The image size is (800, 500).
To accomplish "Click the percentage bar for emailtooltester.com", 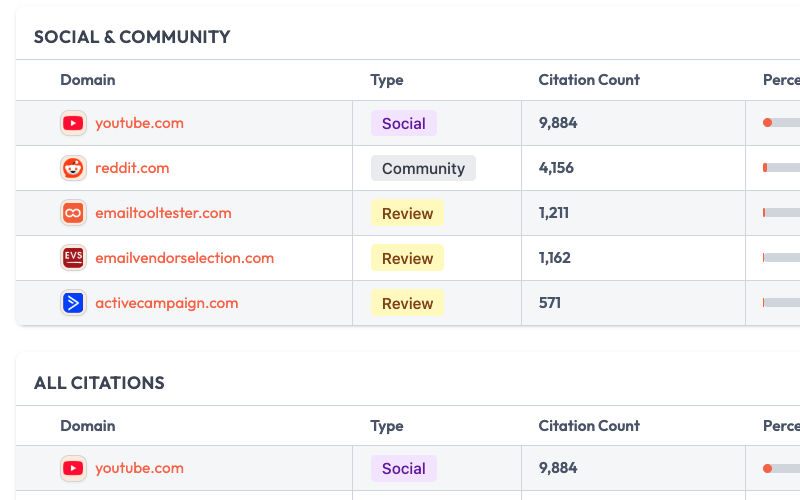I will tap(781, 213).
